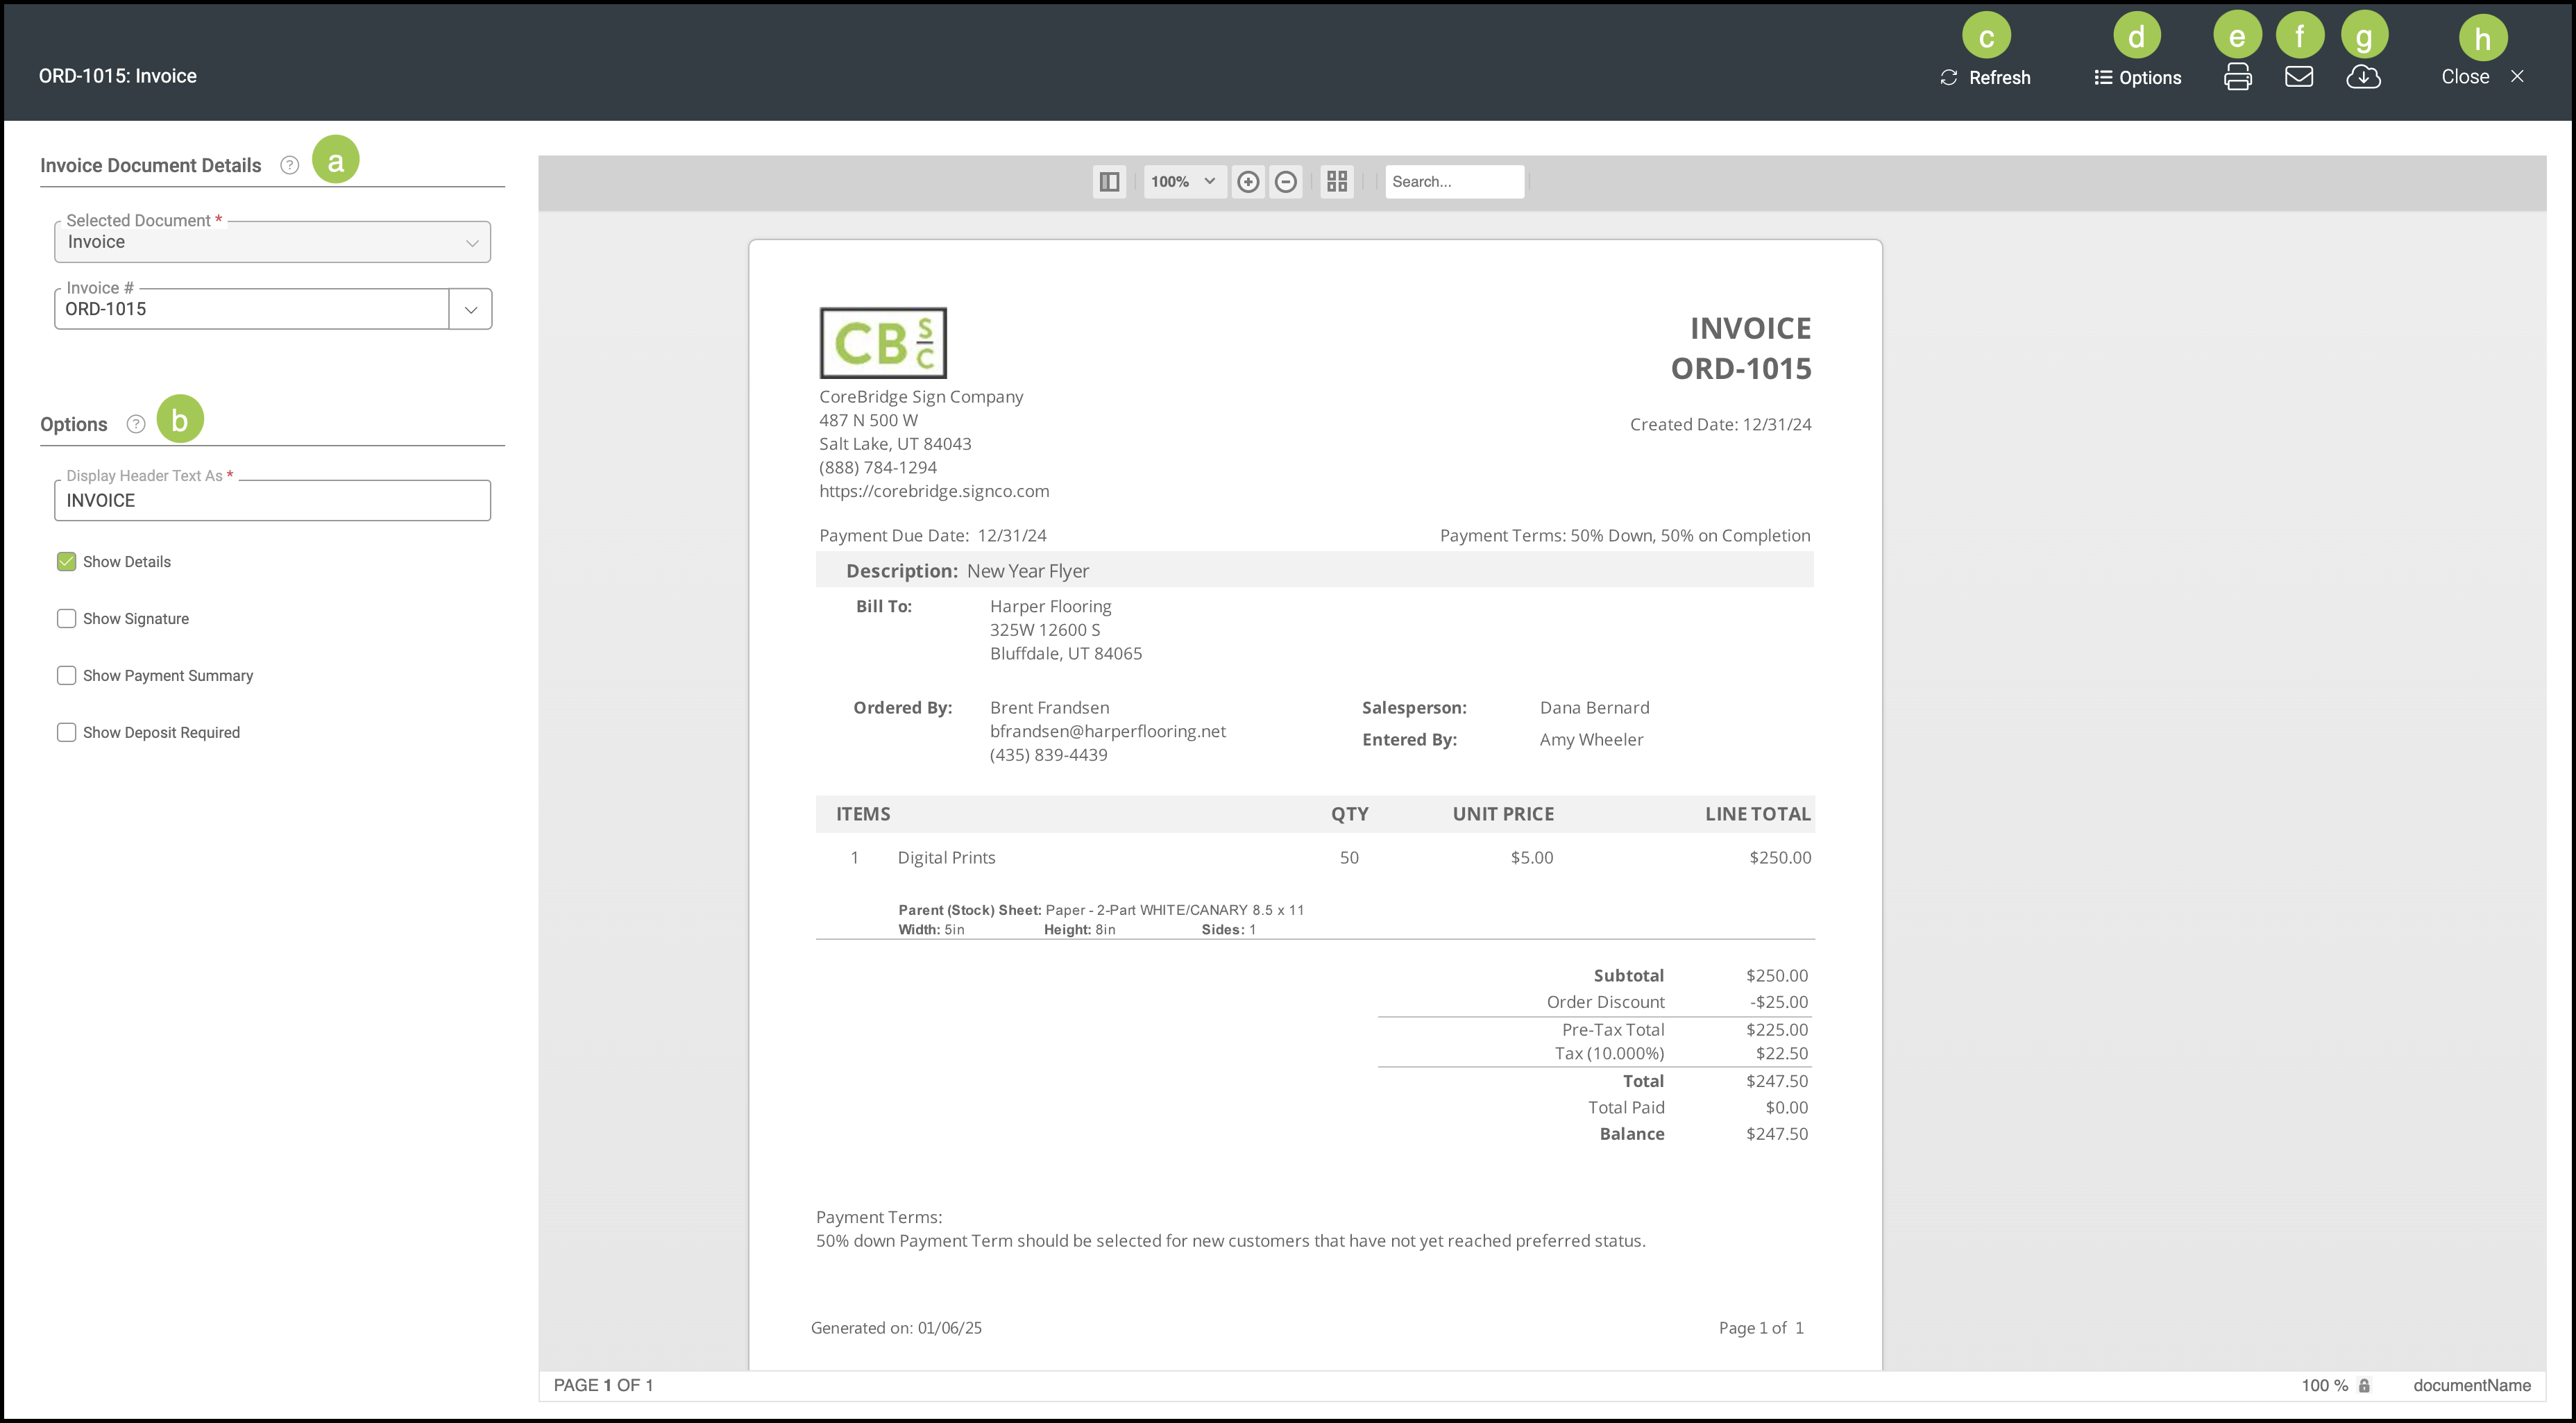Click help icon next to Options heading

[x=136, y=424]
